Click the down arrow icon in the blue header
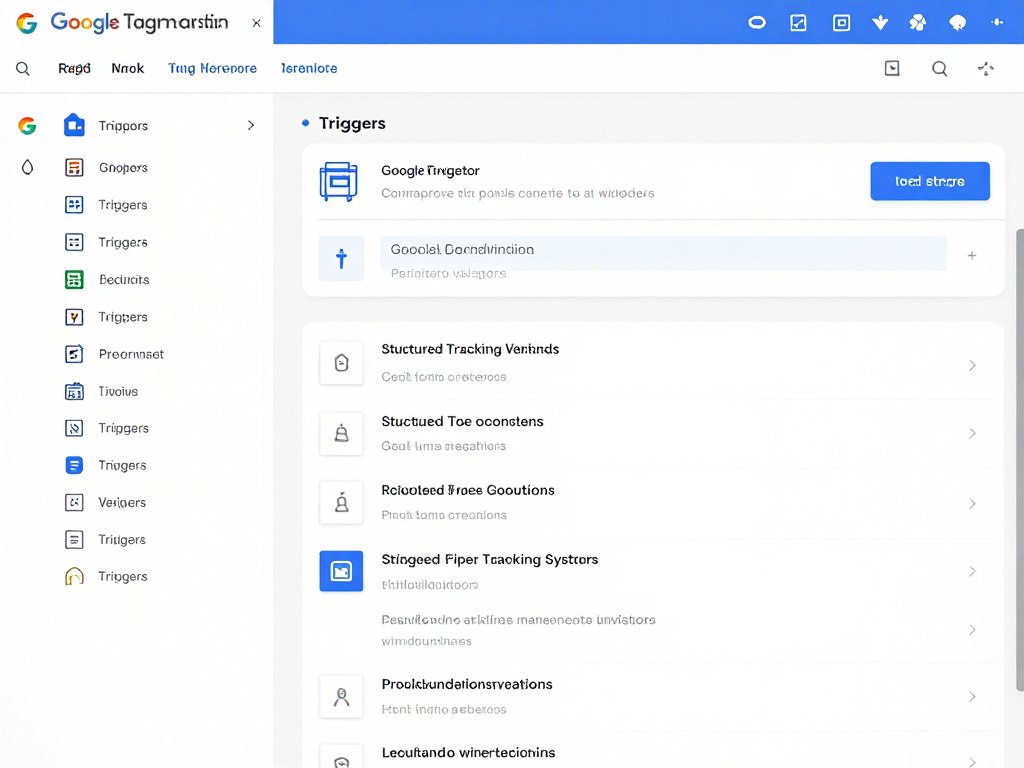1024x768 pixels. [x=880, y=23]
